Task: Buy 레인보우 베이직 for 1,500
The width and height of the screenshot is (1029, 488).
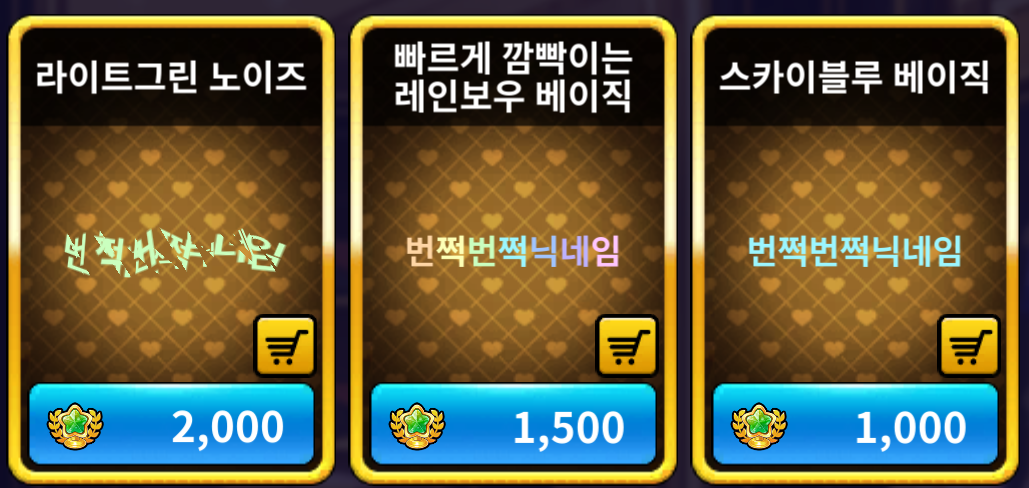Action: pyautogui.click(x=513, y=424)
